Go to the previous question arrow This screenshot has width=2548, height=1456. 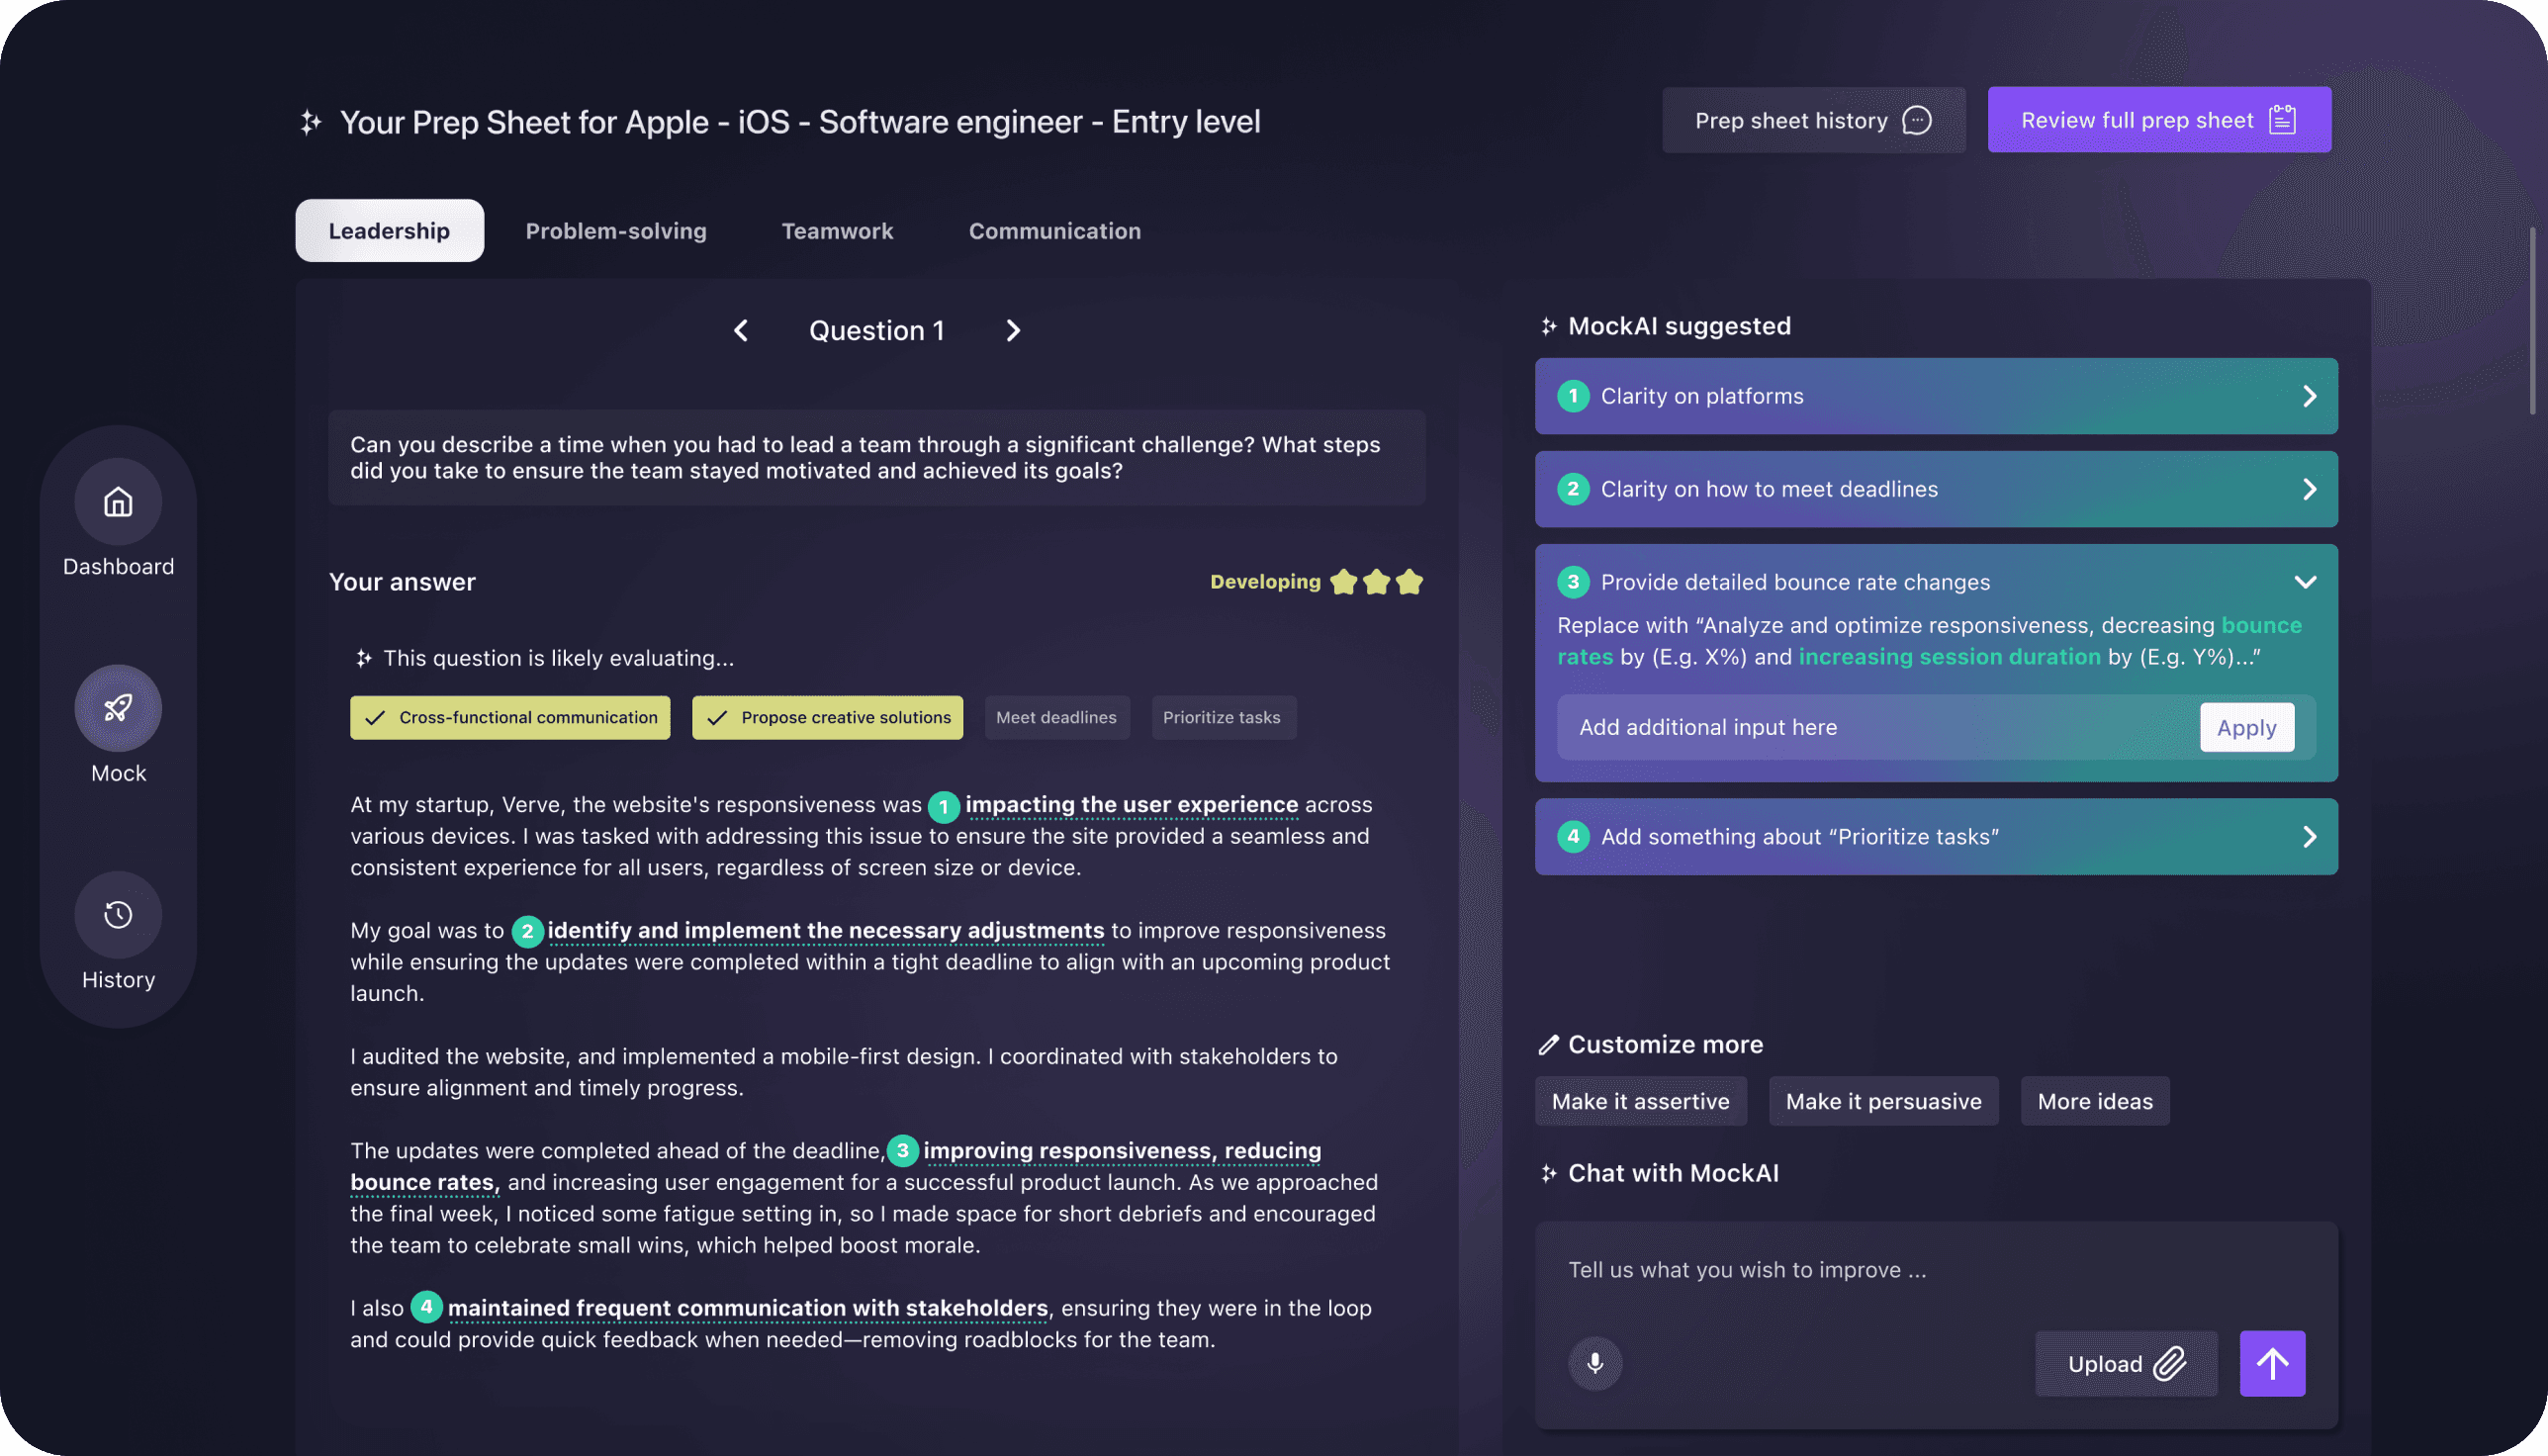(x=741, y=330)
